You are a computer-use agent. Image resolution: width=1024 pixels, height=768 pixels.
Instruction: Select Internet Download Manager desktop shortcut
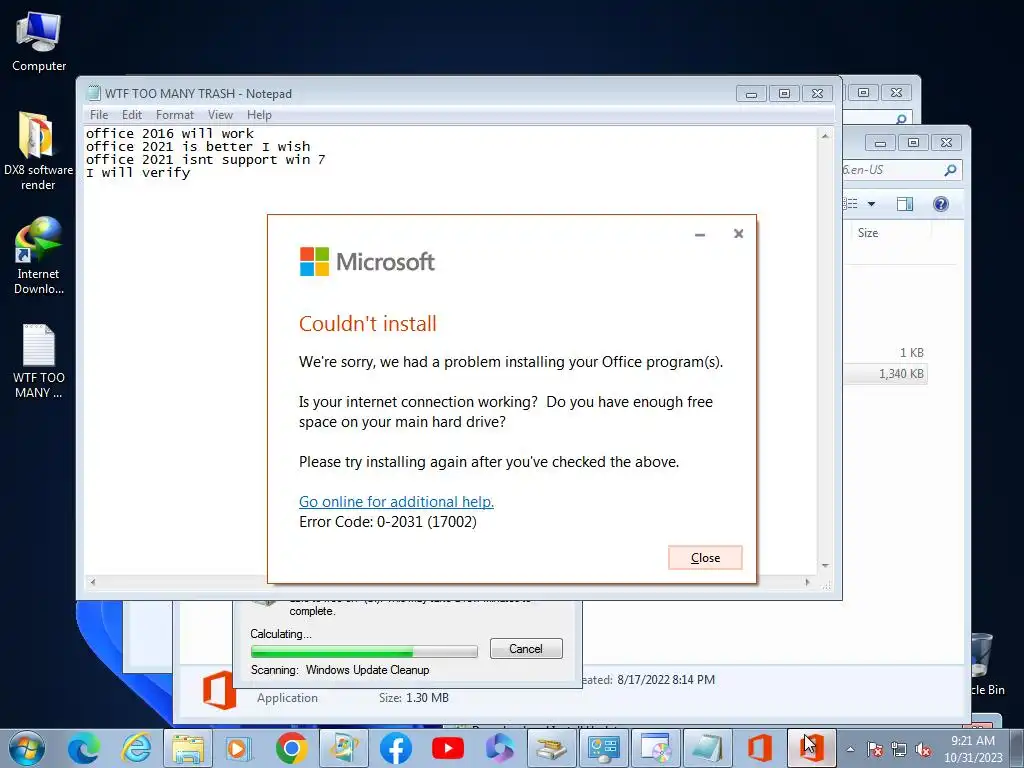pyautogui.click(x=38, y=256)
